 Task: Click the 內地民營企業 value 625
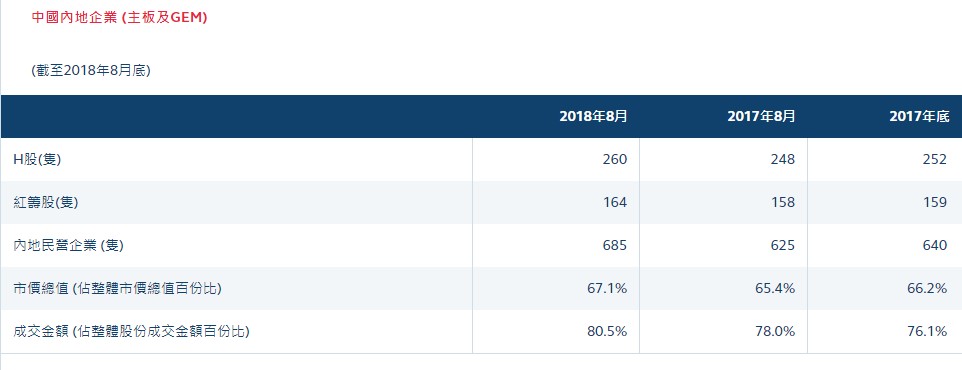pyautogui.click(x=782, y=245)
